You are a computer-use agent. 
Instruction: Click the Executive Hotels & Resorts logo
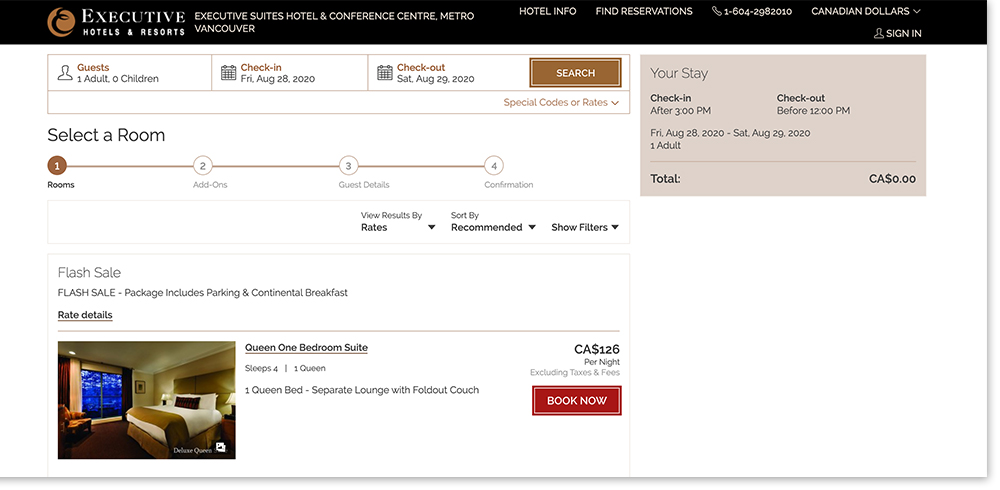click(116, 22)
